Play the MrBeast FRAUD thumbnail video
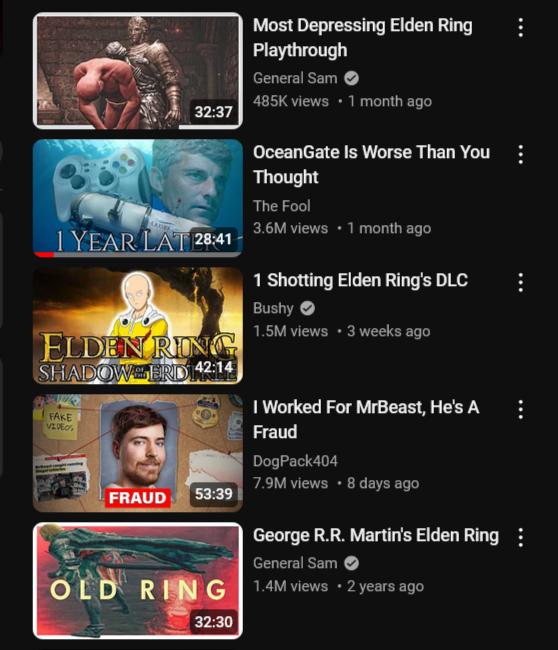This screenshot has width=558, height=650. [138, 453]
